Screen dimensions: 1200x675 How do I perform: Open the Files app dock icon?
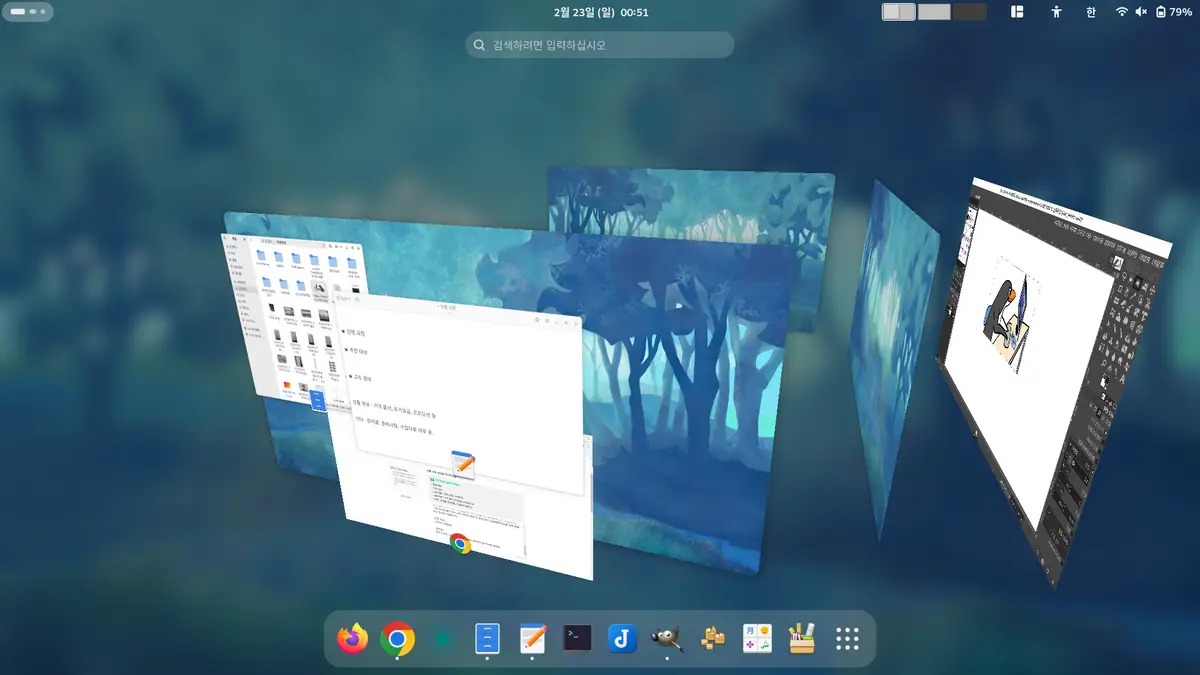coord(487,639)
